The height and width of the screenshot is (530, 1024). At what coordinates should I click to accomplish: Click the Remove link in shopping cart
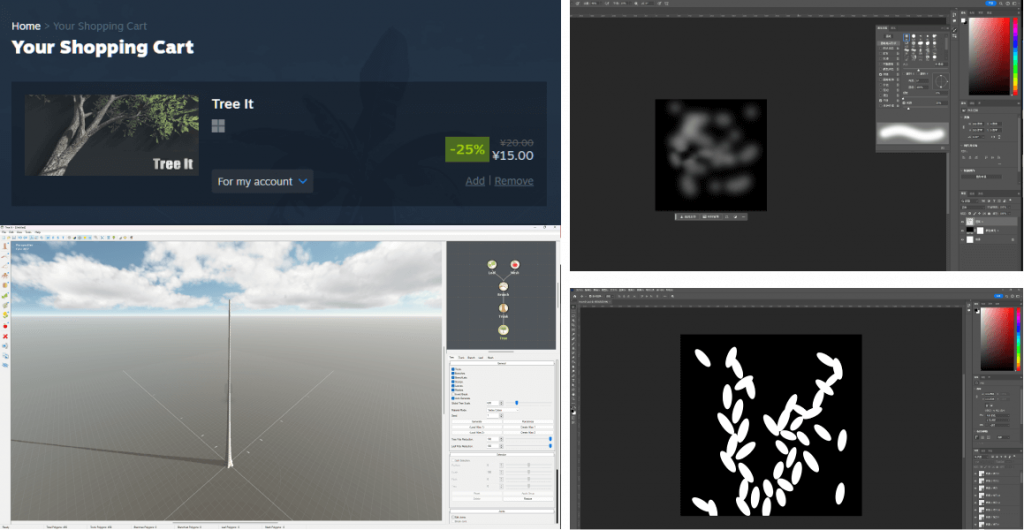[514, 181]
